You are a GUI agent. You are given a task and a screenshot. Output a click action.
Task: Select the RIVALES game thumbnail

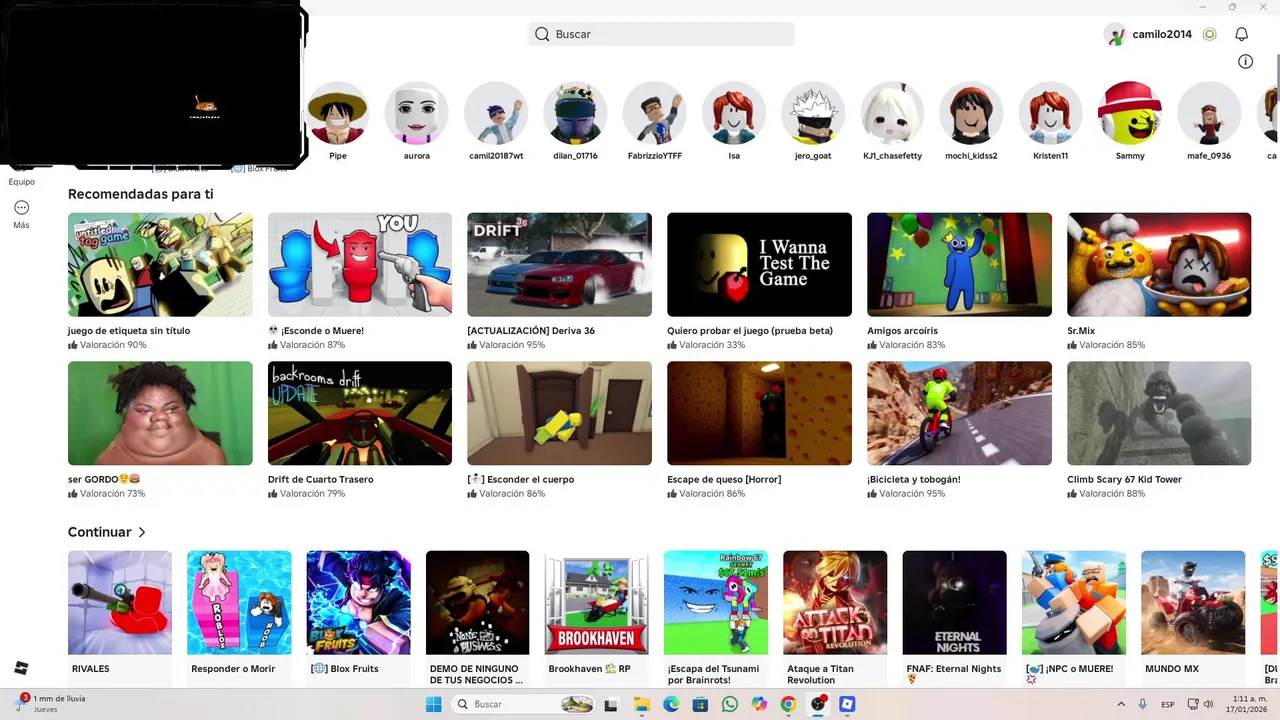click(x=120, y=603)
